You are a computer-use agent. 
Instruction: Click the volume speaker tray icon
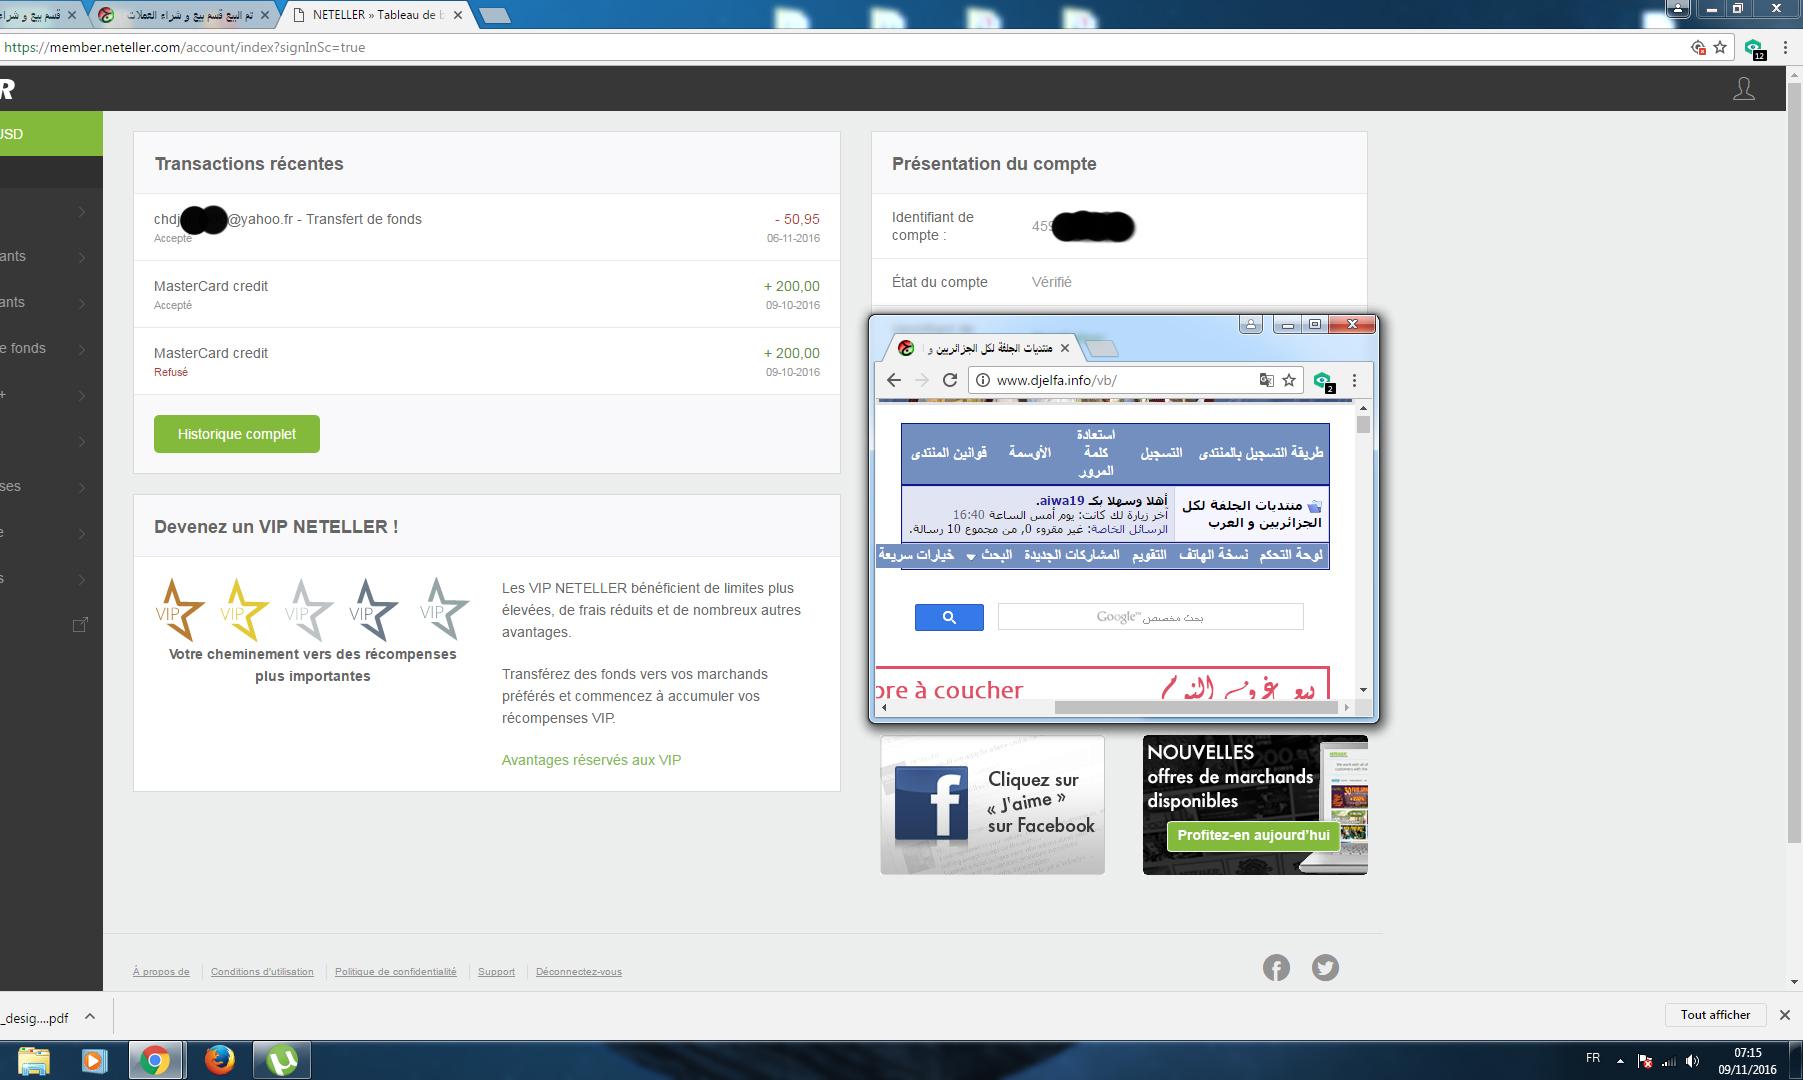pos(1692,1061)
